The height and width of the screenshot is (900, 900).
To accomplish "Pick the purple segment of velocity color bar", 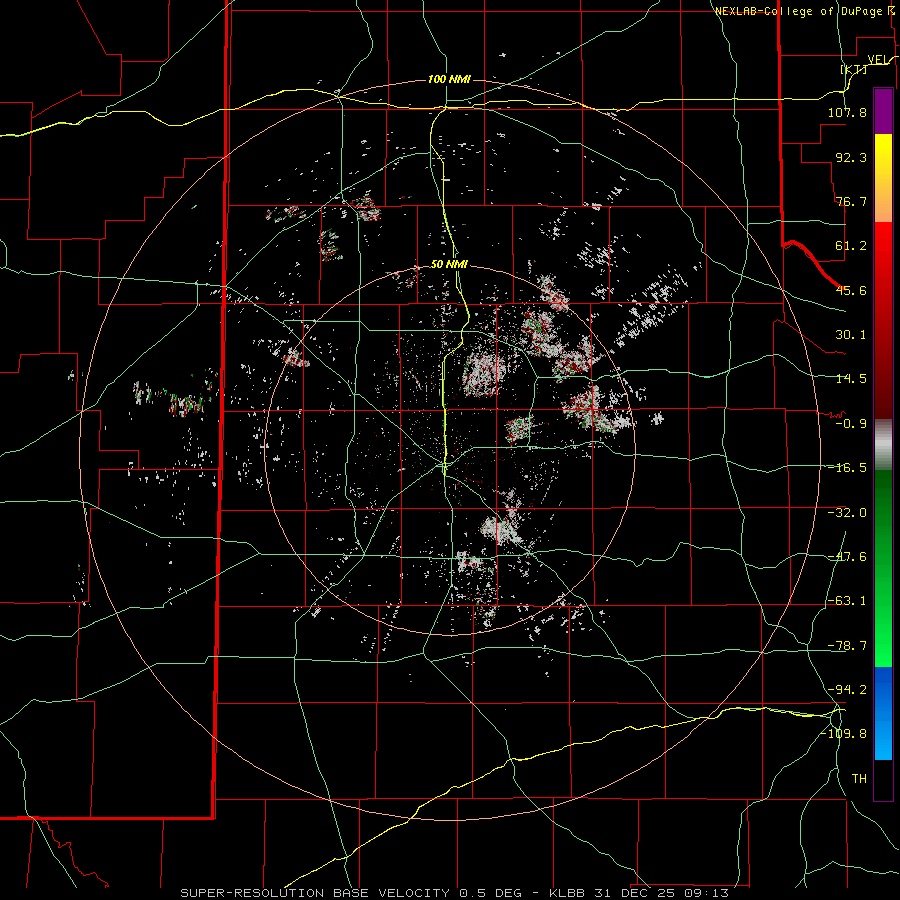I will pos(883,111).
